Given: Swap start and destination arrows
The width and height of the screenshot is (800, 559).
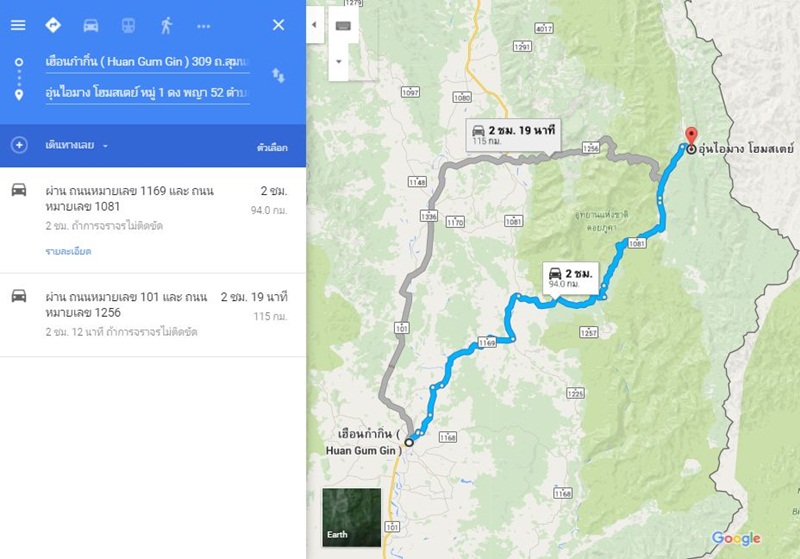Looking at the screenshot, I should point(278,75).
